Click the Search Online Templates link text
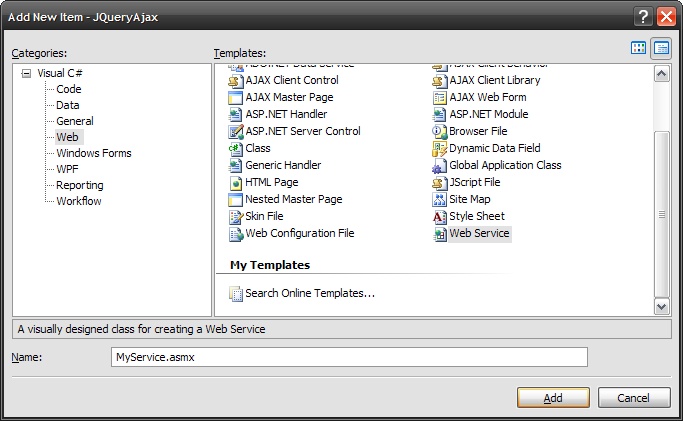The height and width of the screenshot is (421, 683). tap(310, 293)
